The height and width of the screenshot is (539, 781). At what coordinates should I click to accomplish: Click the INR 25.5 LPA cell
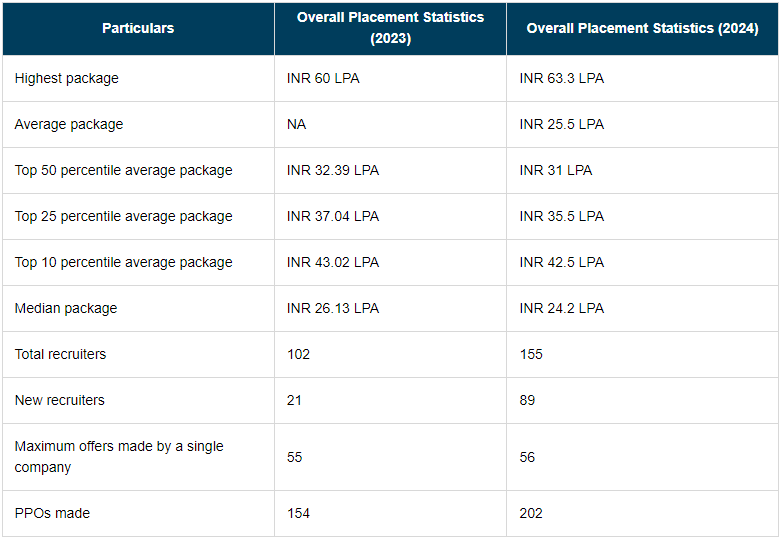[561, 124]
